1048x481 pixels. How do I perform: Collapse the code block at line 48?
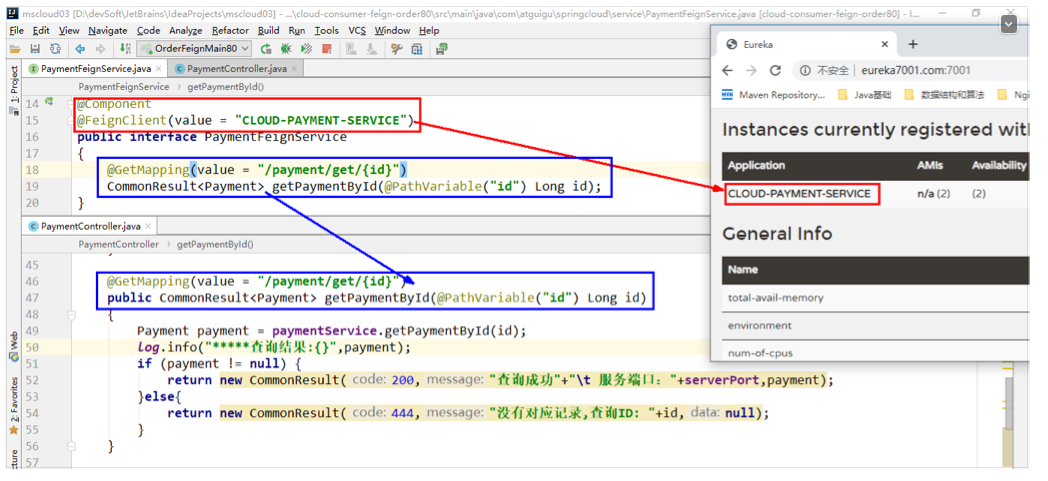point(71,315)
